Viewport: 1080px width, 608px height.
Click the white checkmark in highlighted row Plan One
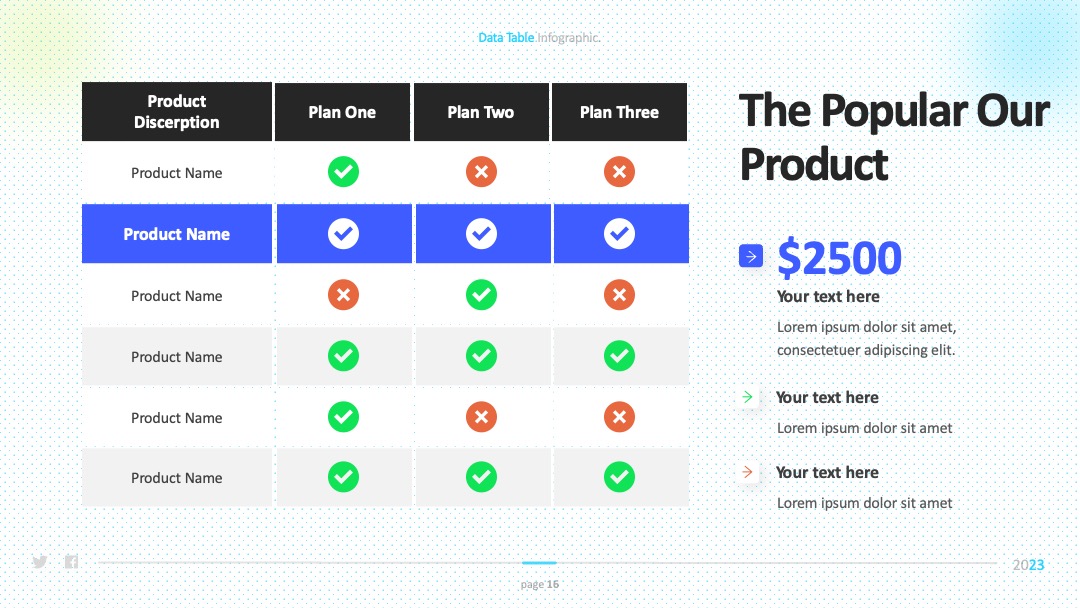click(343, 233)
